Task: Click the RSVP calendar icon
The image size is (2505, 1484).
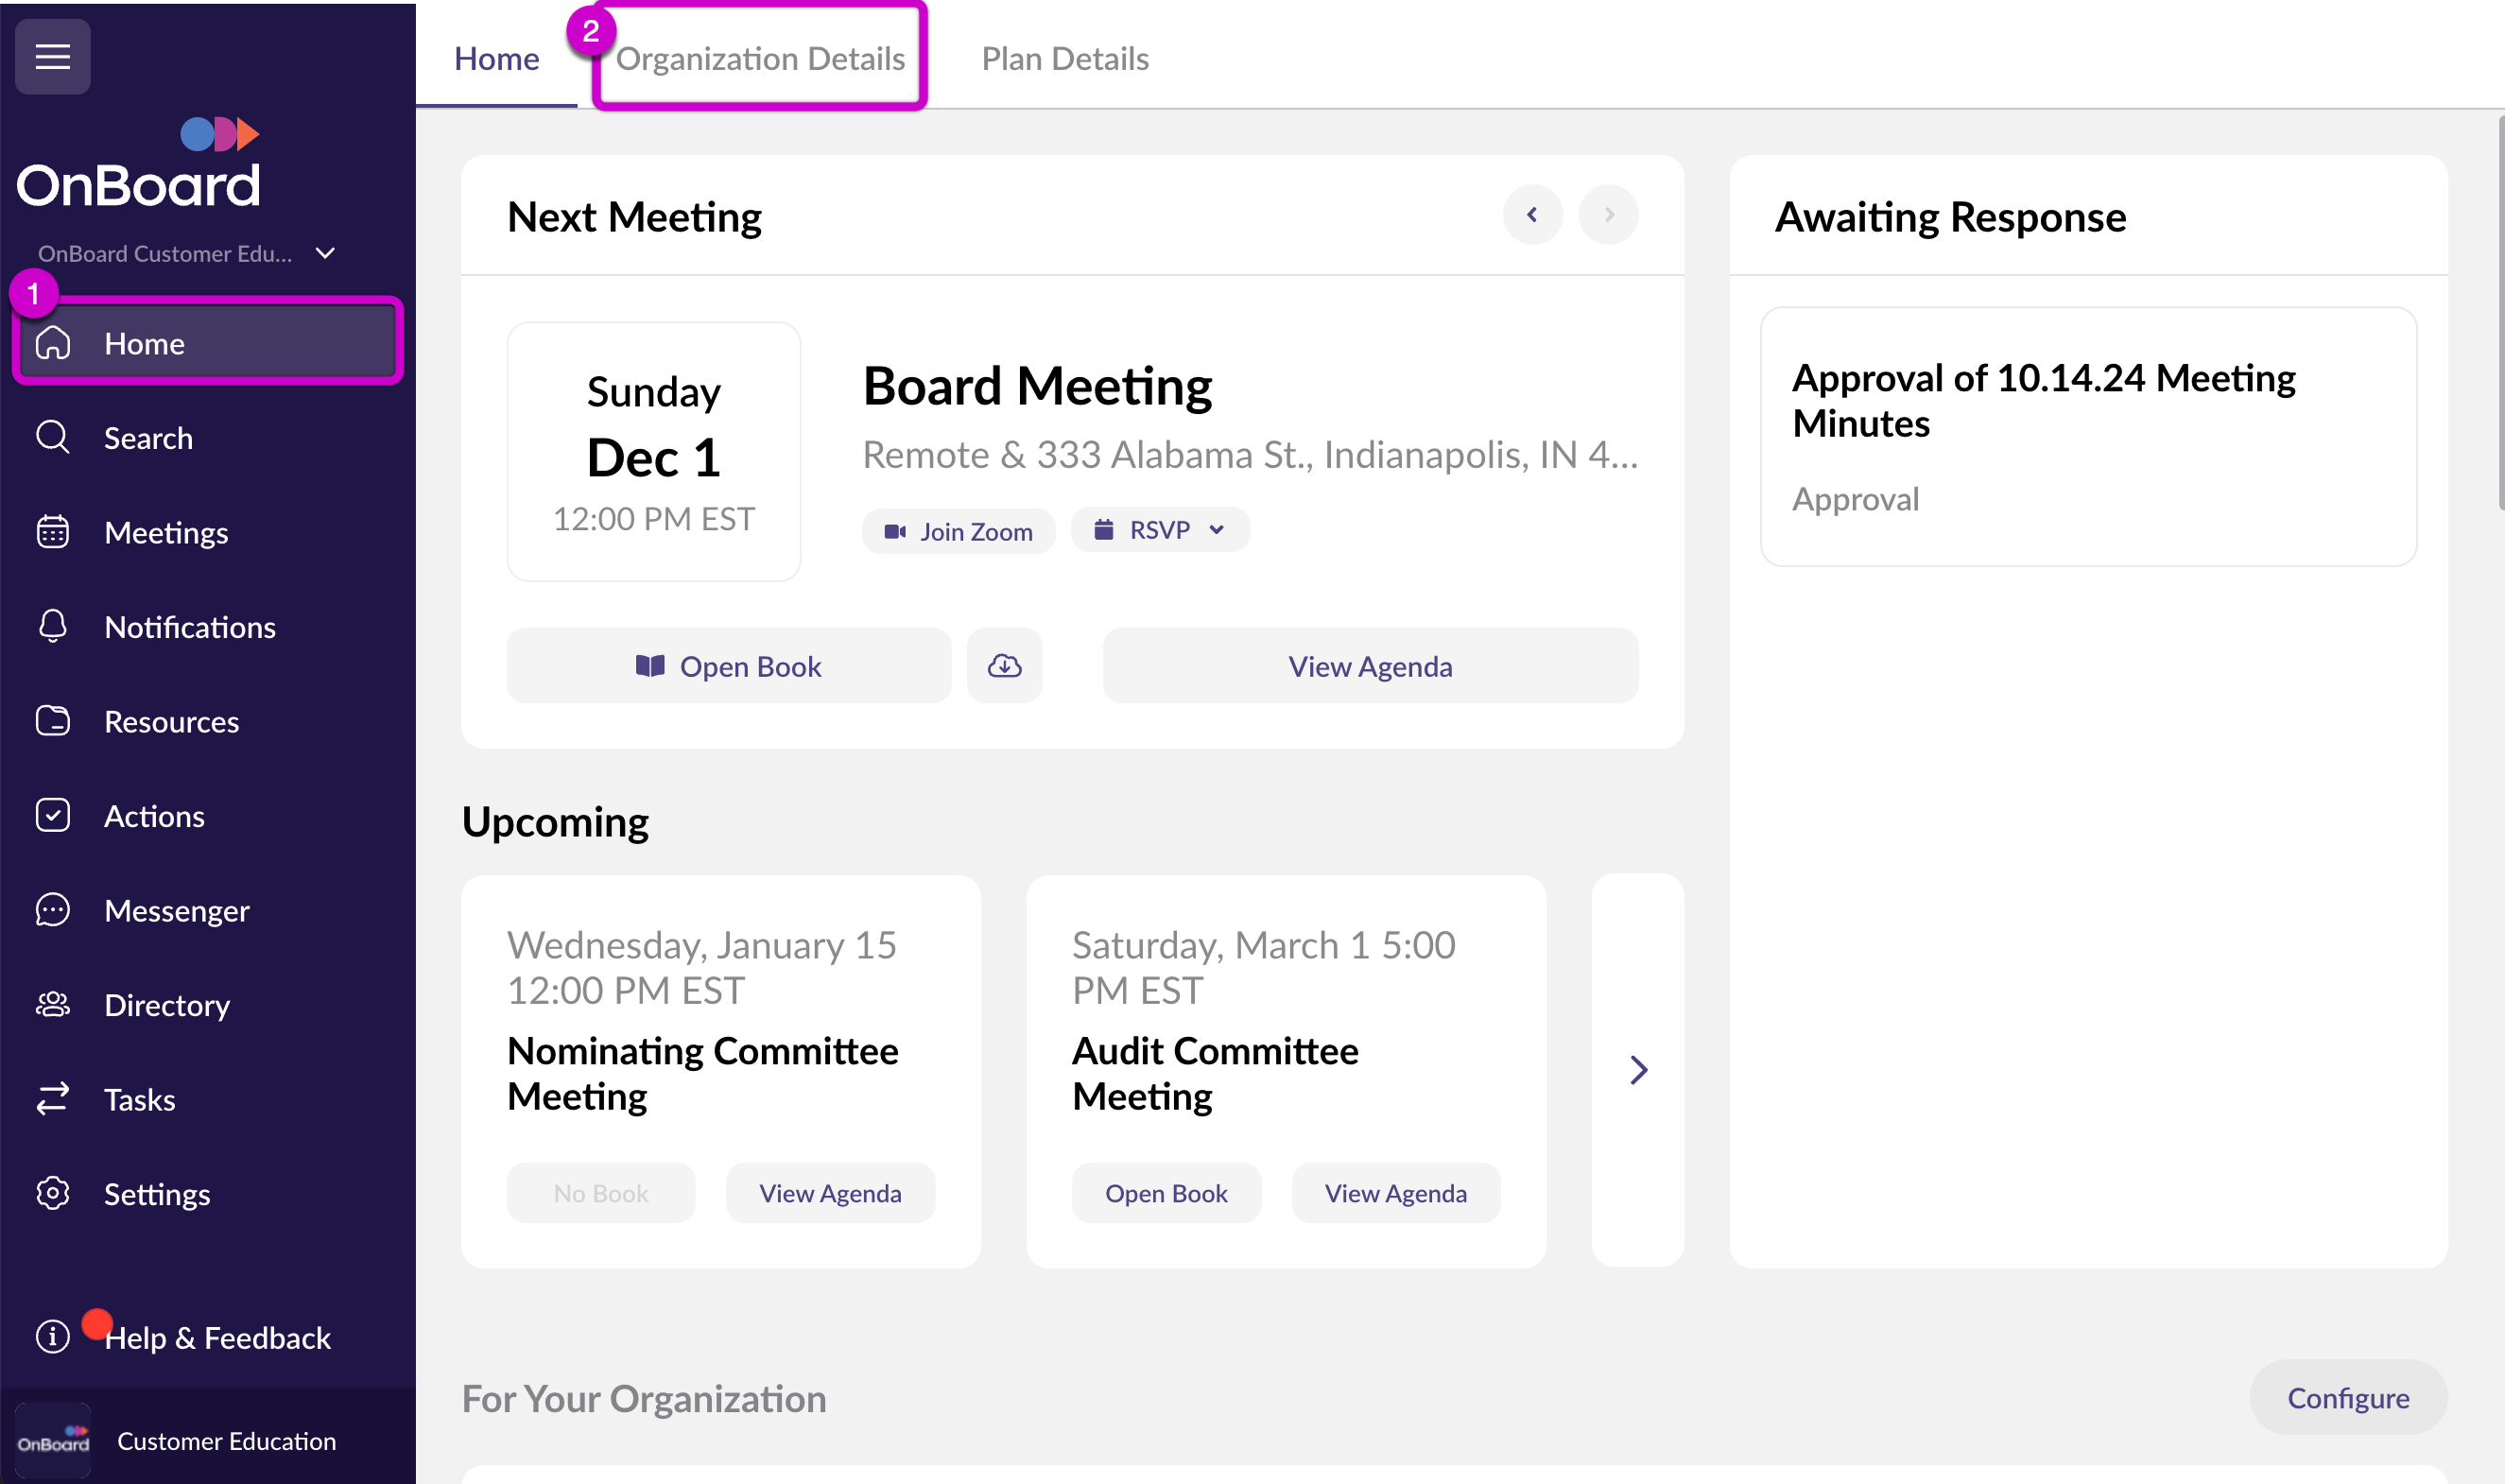Action: [x=1103, y=529]
